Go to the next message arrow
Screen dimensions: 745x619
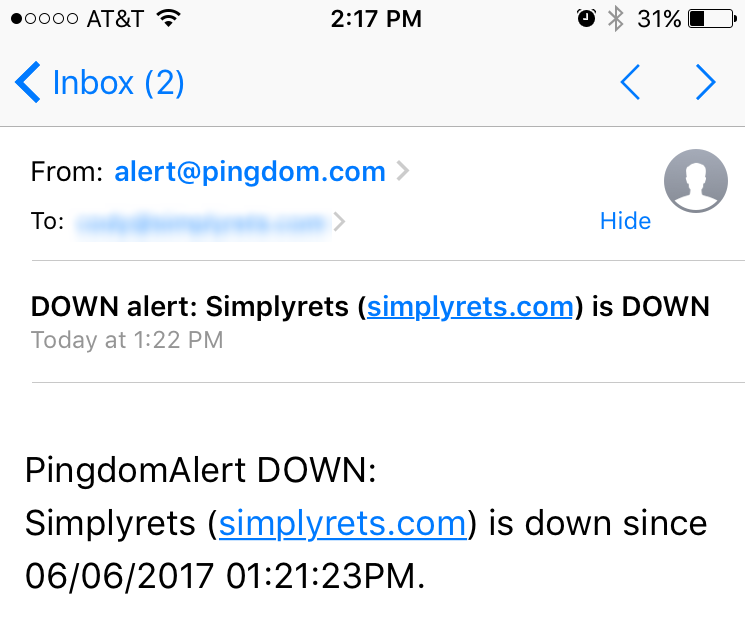coord(706,83)
